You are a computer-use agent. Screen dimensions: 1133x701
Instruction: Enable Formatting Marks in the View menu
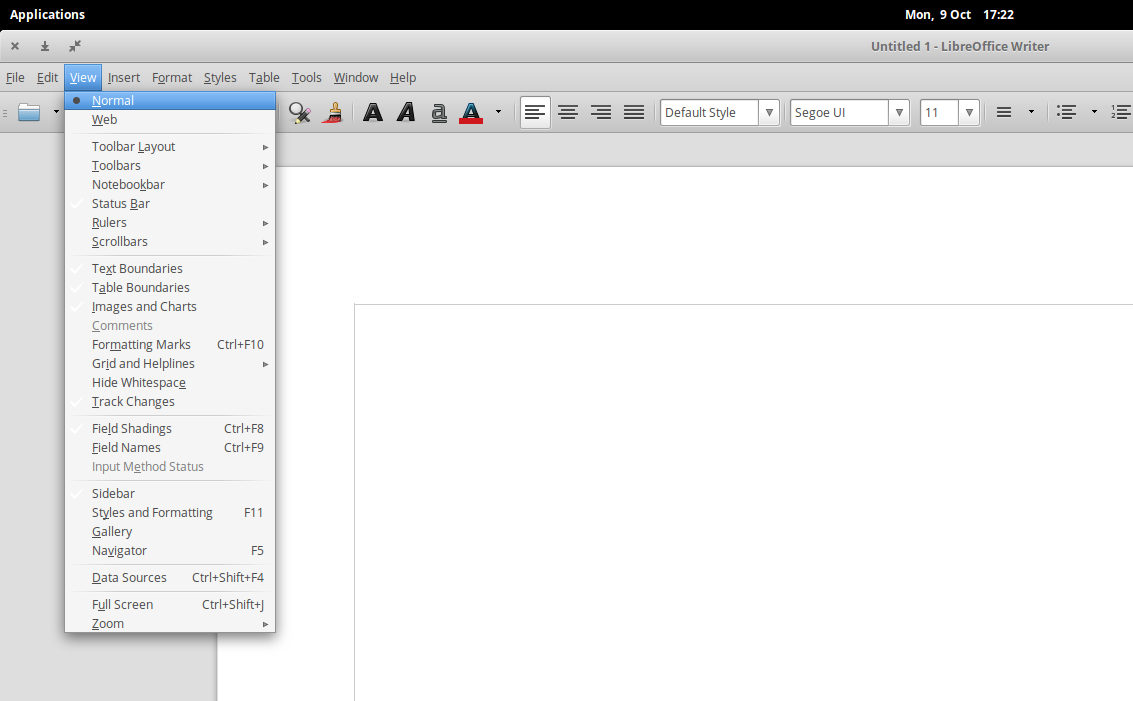(x=141, y=344)
